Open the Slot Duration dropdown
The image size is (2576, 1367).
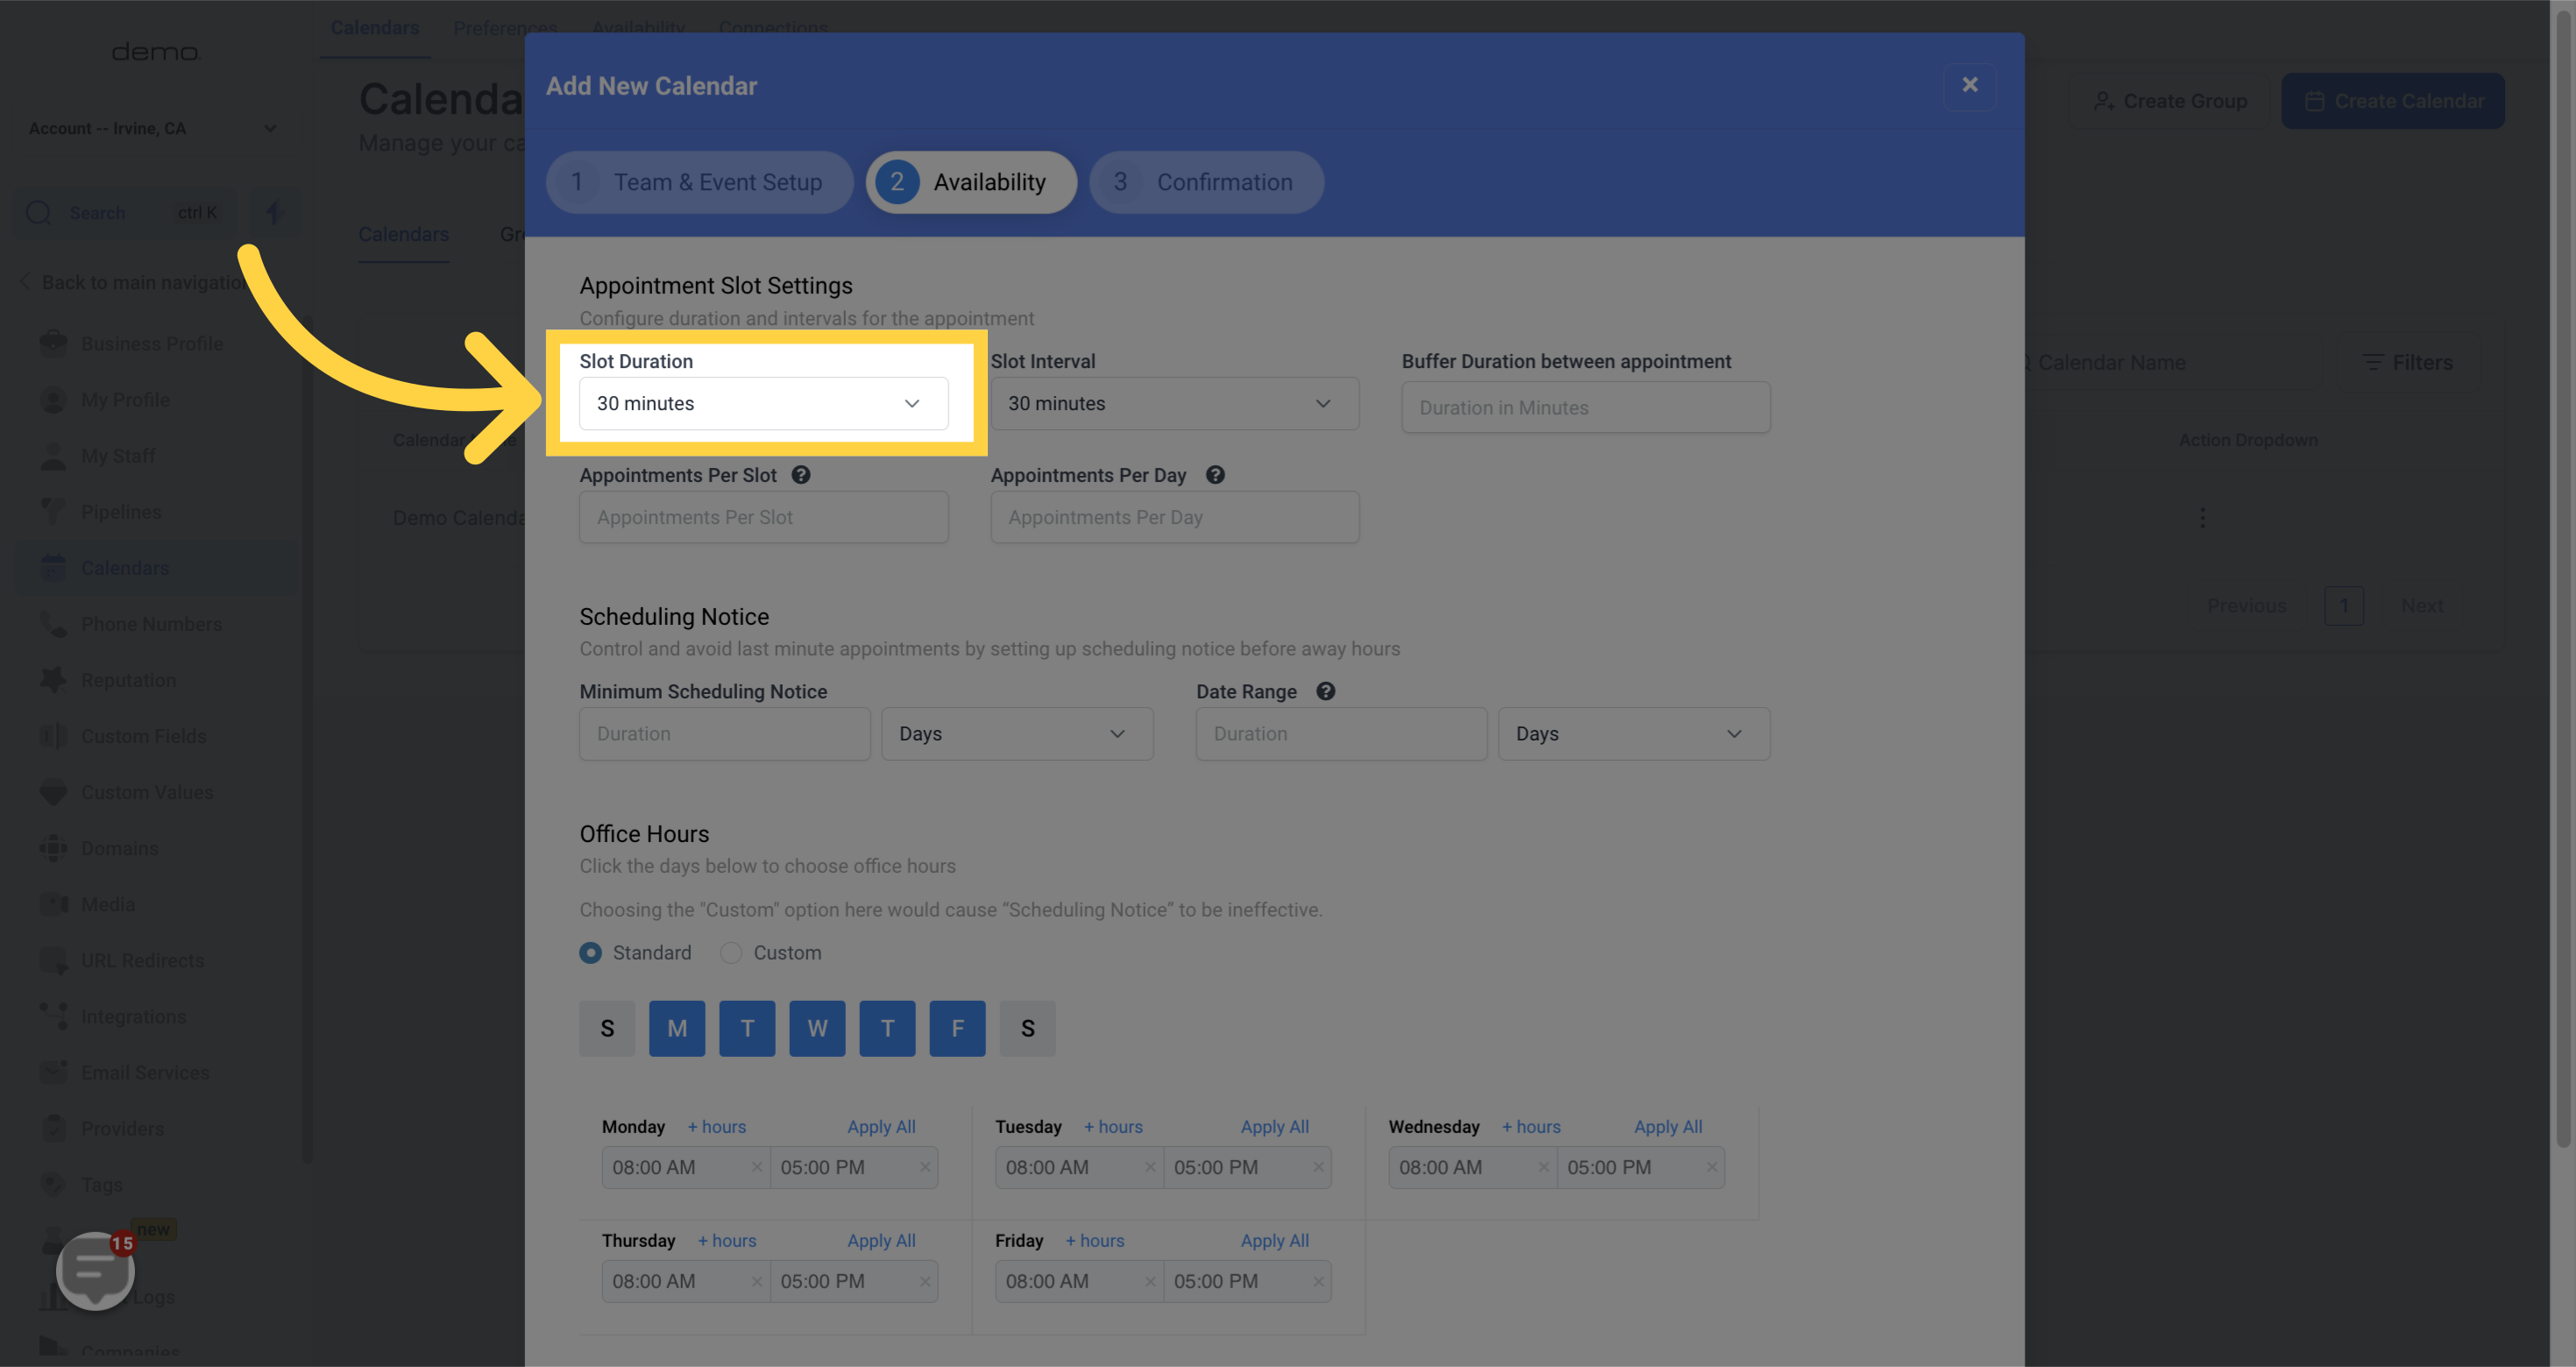pos(763,403)
